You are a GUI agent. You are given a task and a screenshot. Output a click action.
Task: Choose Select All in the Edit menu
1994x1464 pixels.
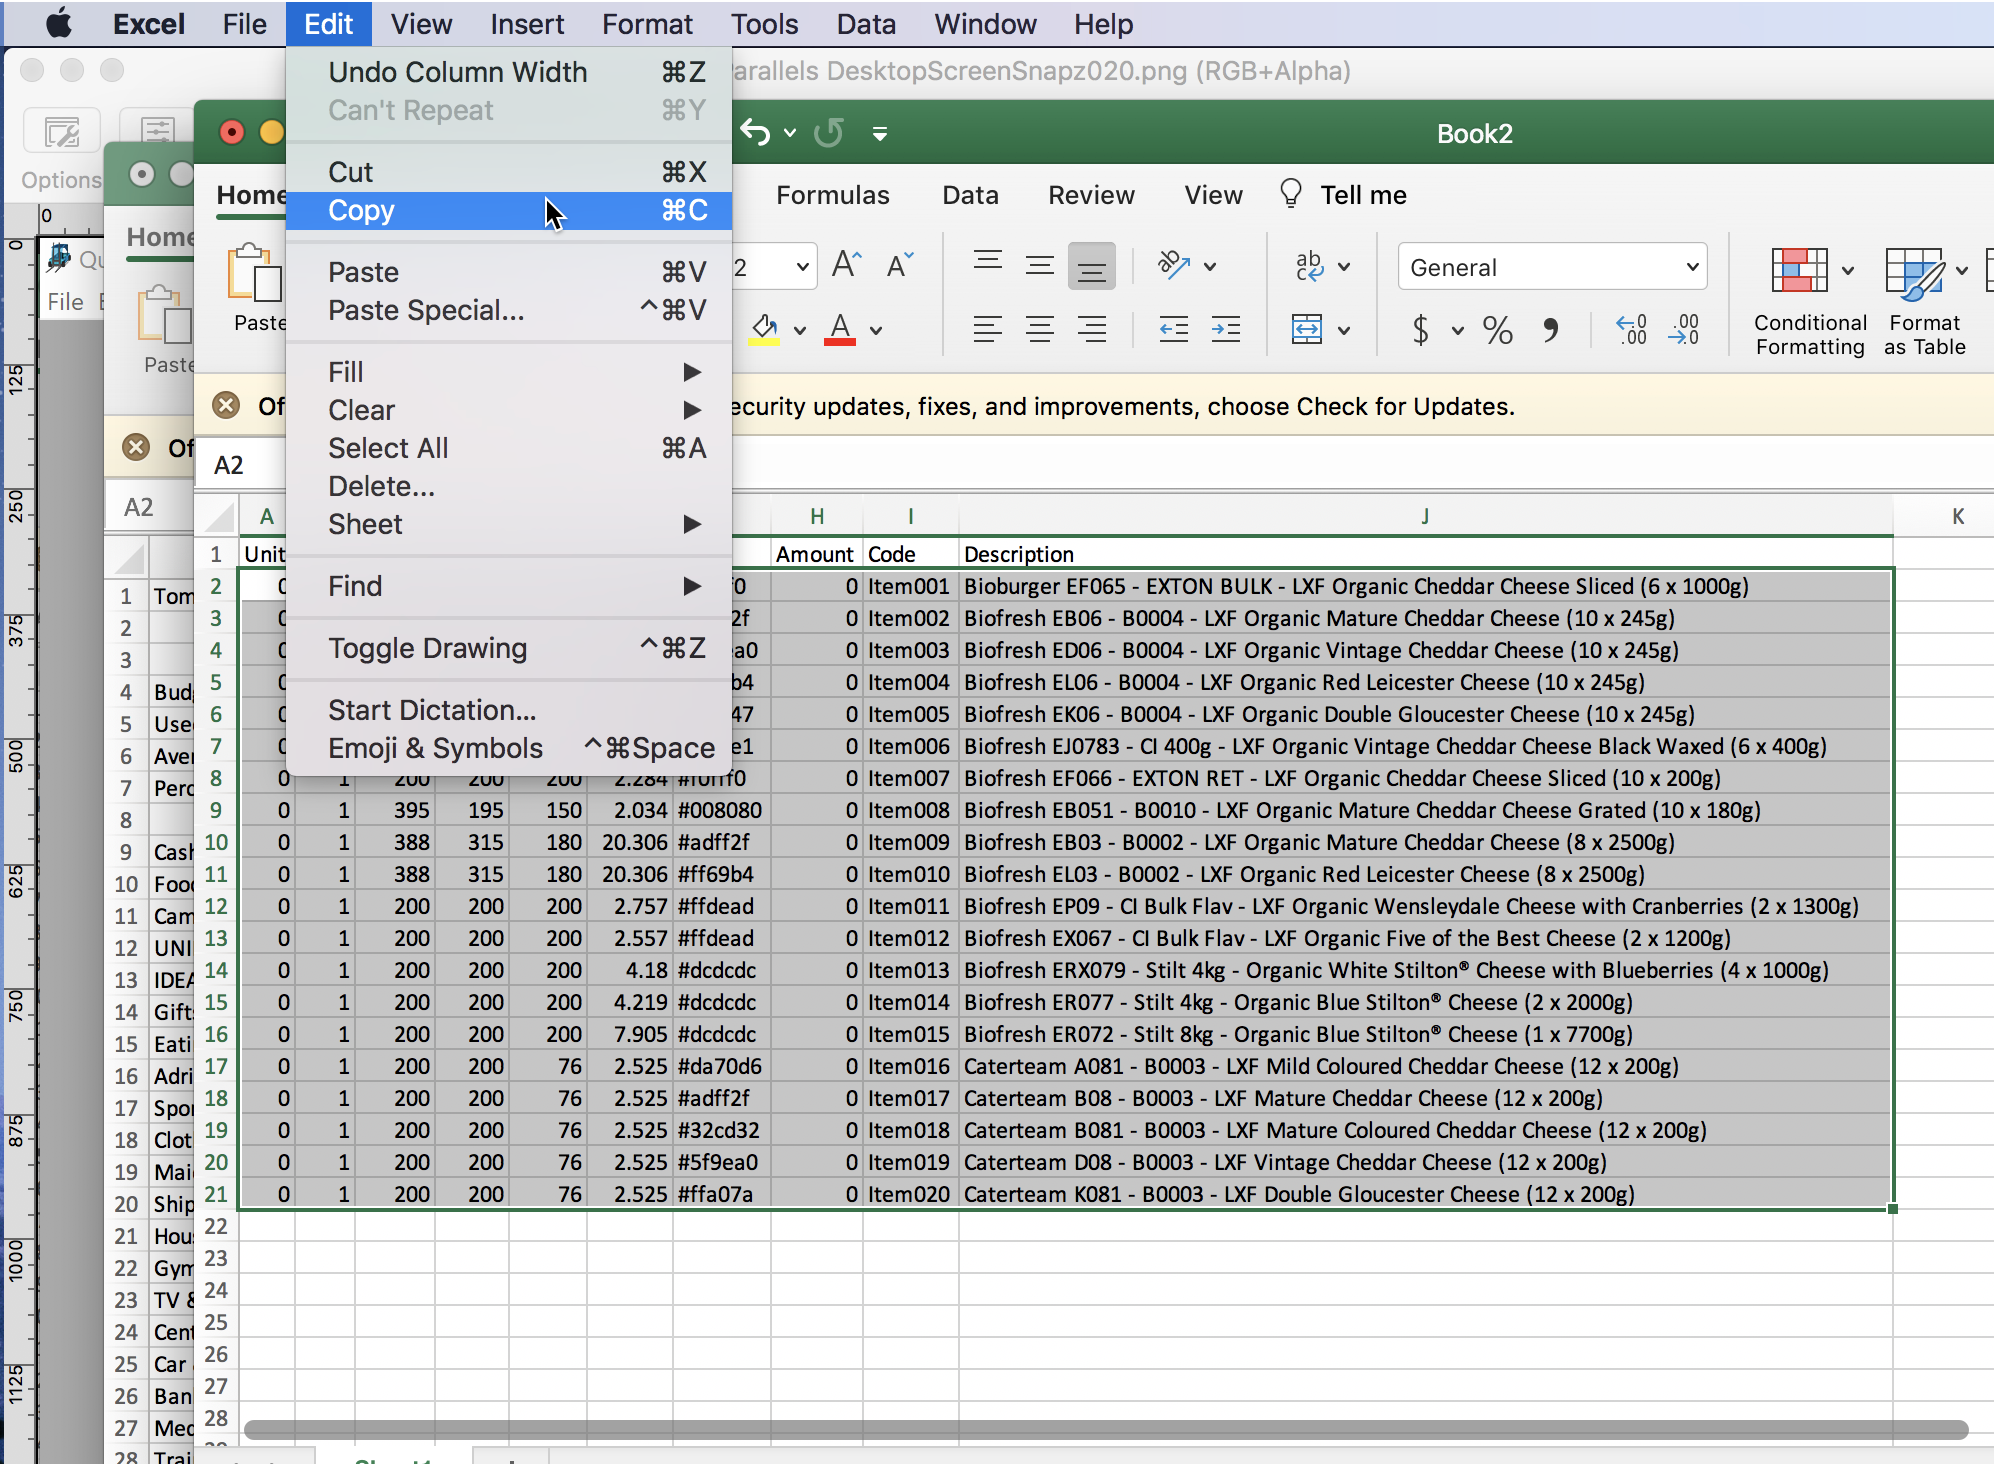click(509, 448)
